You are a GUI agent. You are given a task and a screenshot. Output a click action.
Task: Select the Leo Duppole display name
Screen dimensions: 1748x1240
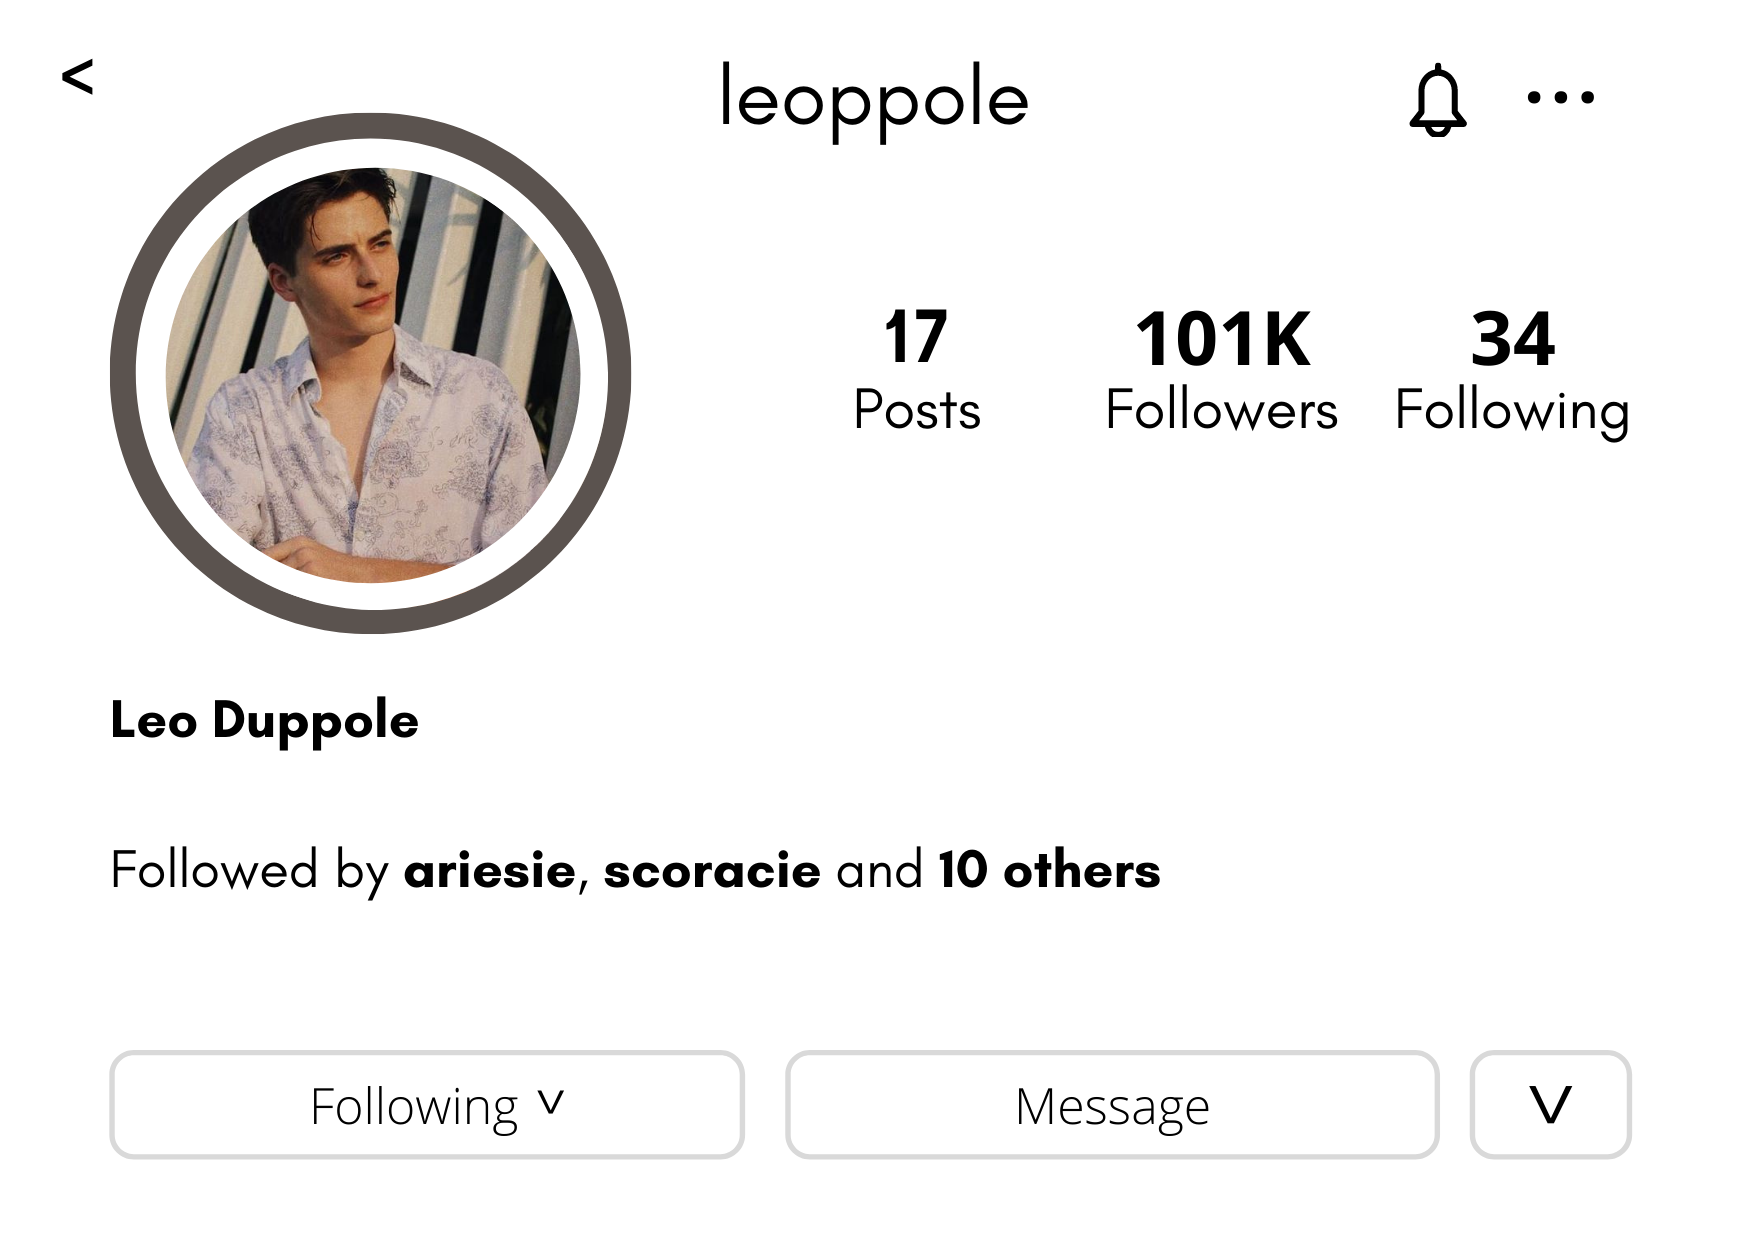264,721
